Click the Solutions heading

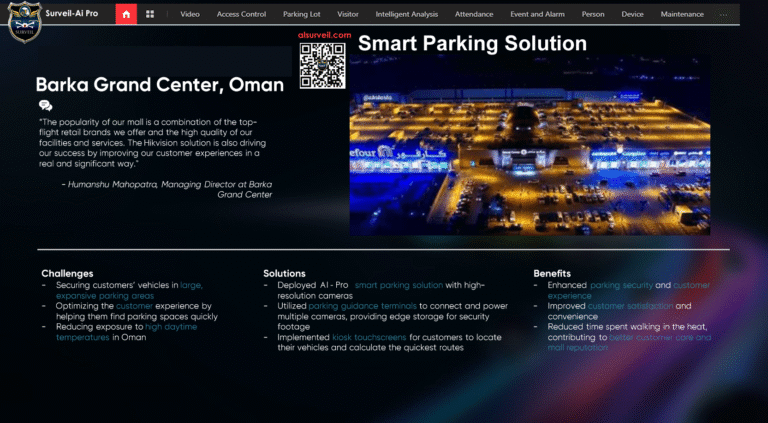tap(284, 273)
